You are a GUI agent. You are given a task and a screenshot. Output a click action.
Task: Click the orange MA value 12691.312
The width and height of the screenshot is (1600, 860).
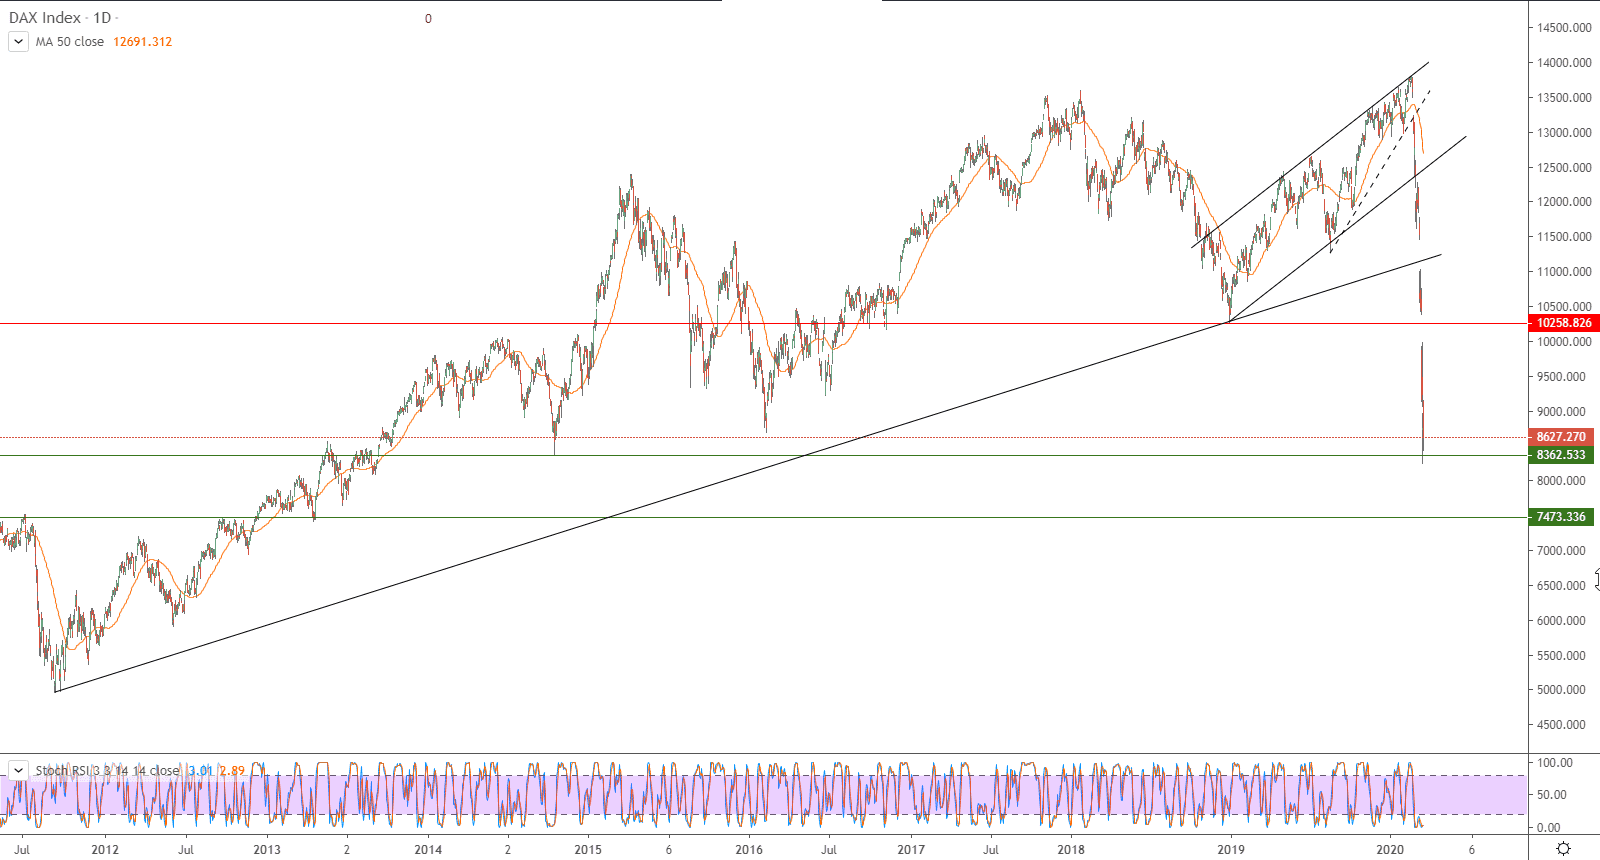tap(143, 42)
